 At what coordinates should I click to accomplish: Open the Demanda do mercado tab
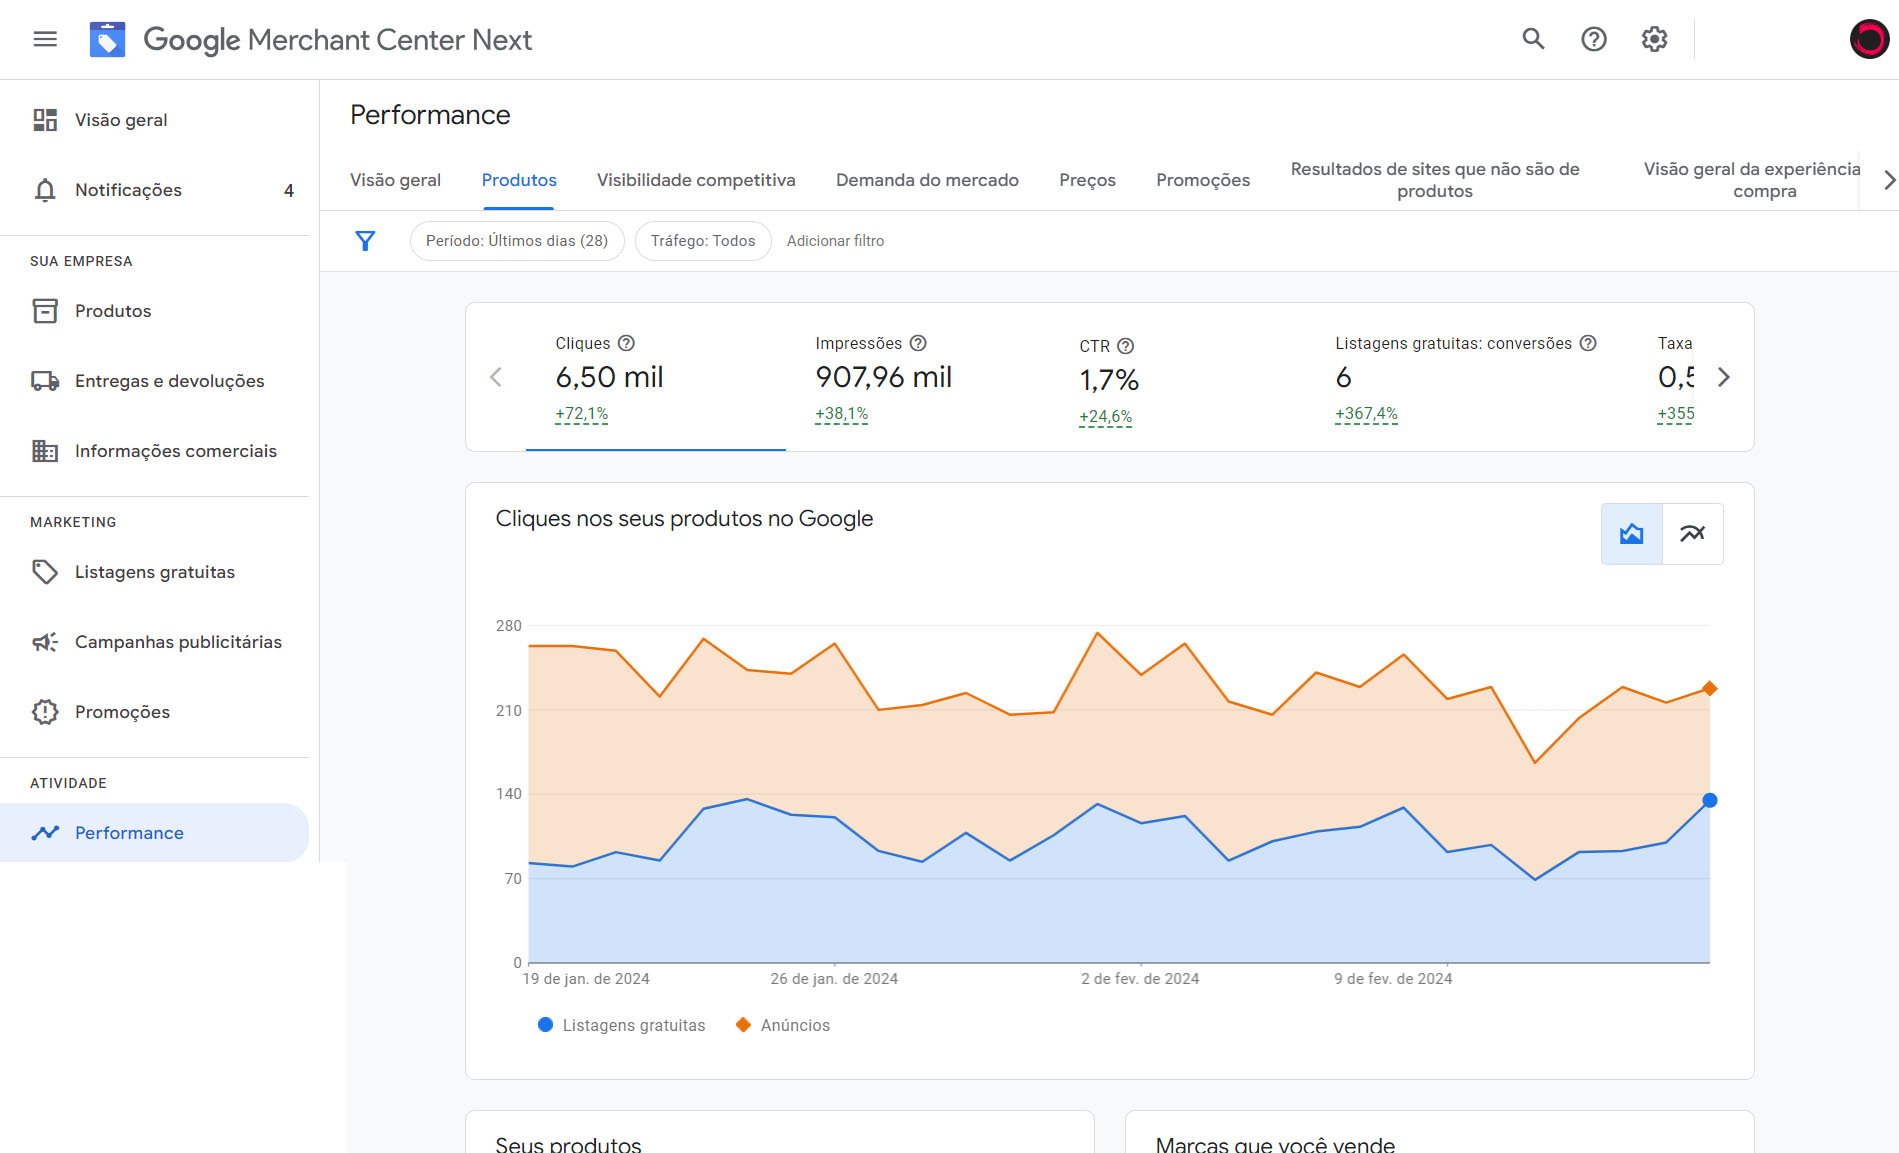click(927, 180)
